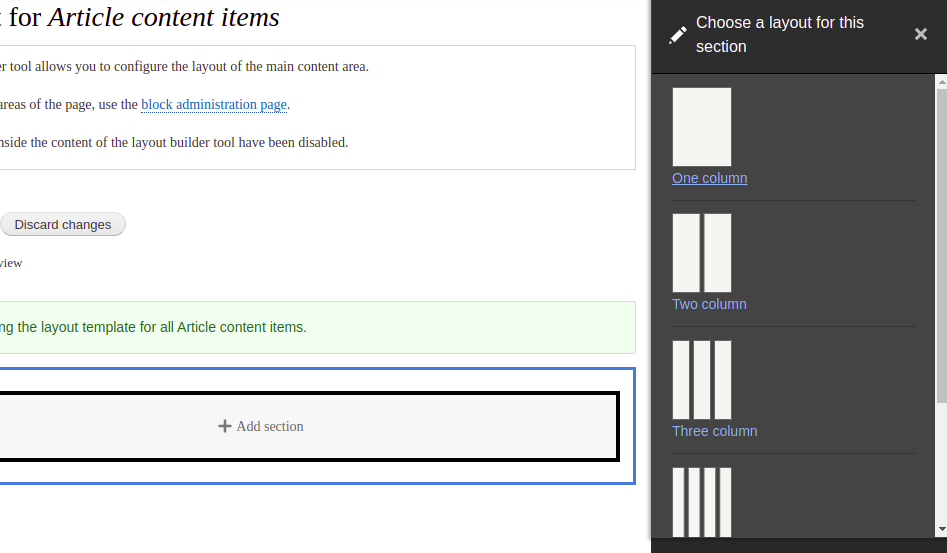
Task: Click the green layout template status message
Action: pyautogui.click(x=318, y=327)
